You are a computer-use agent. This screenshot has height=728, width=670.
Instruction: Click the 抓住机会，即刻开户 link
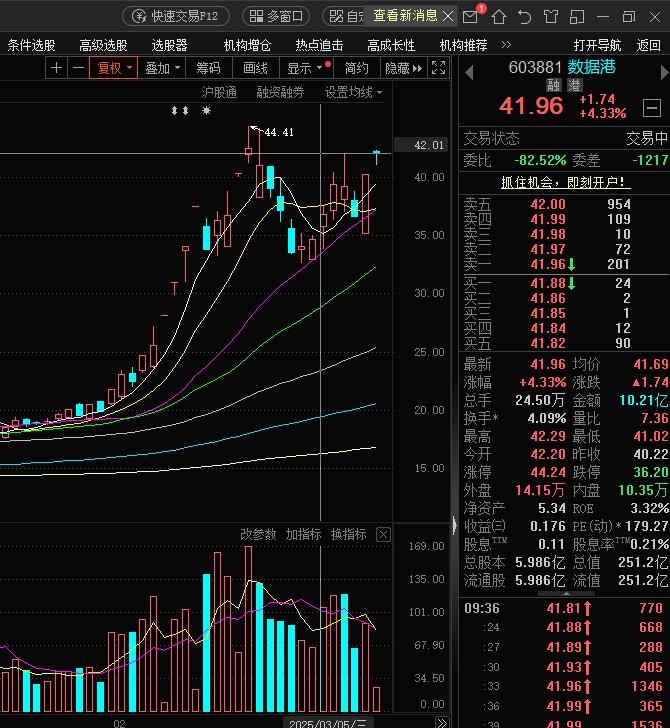coord(565,182)
